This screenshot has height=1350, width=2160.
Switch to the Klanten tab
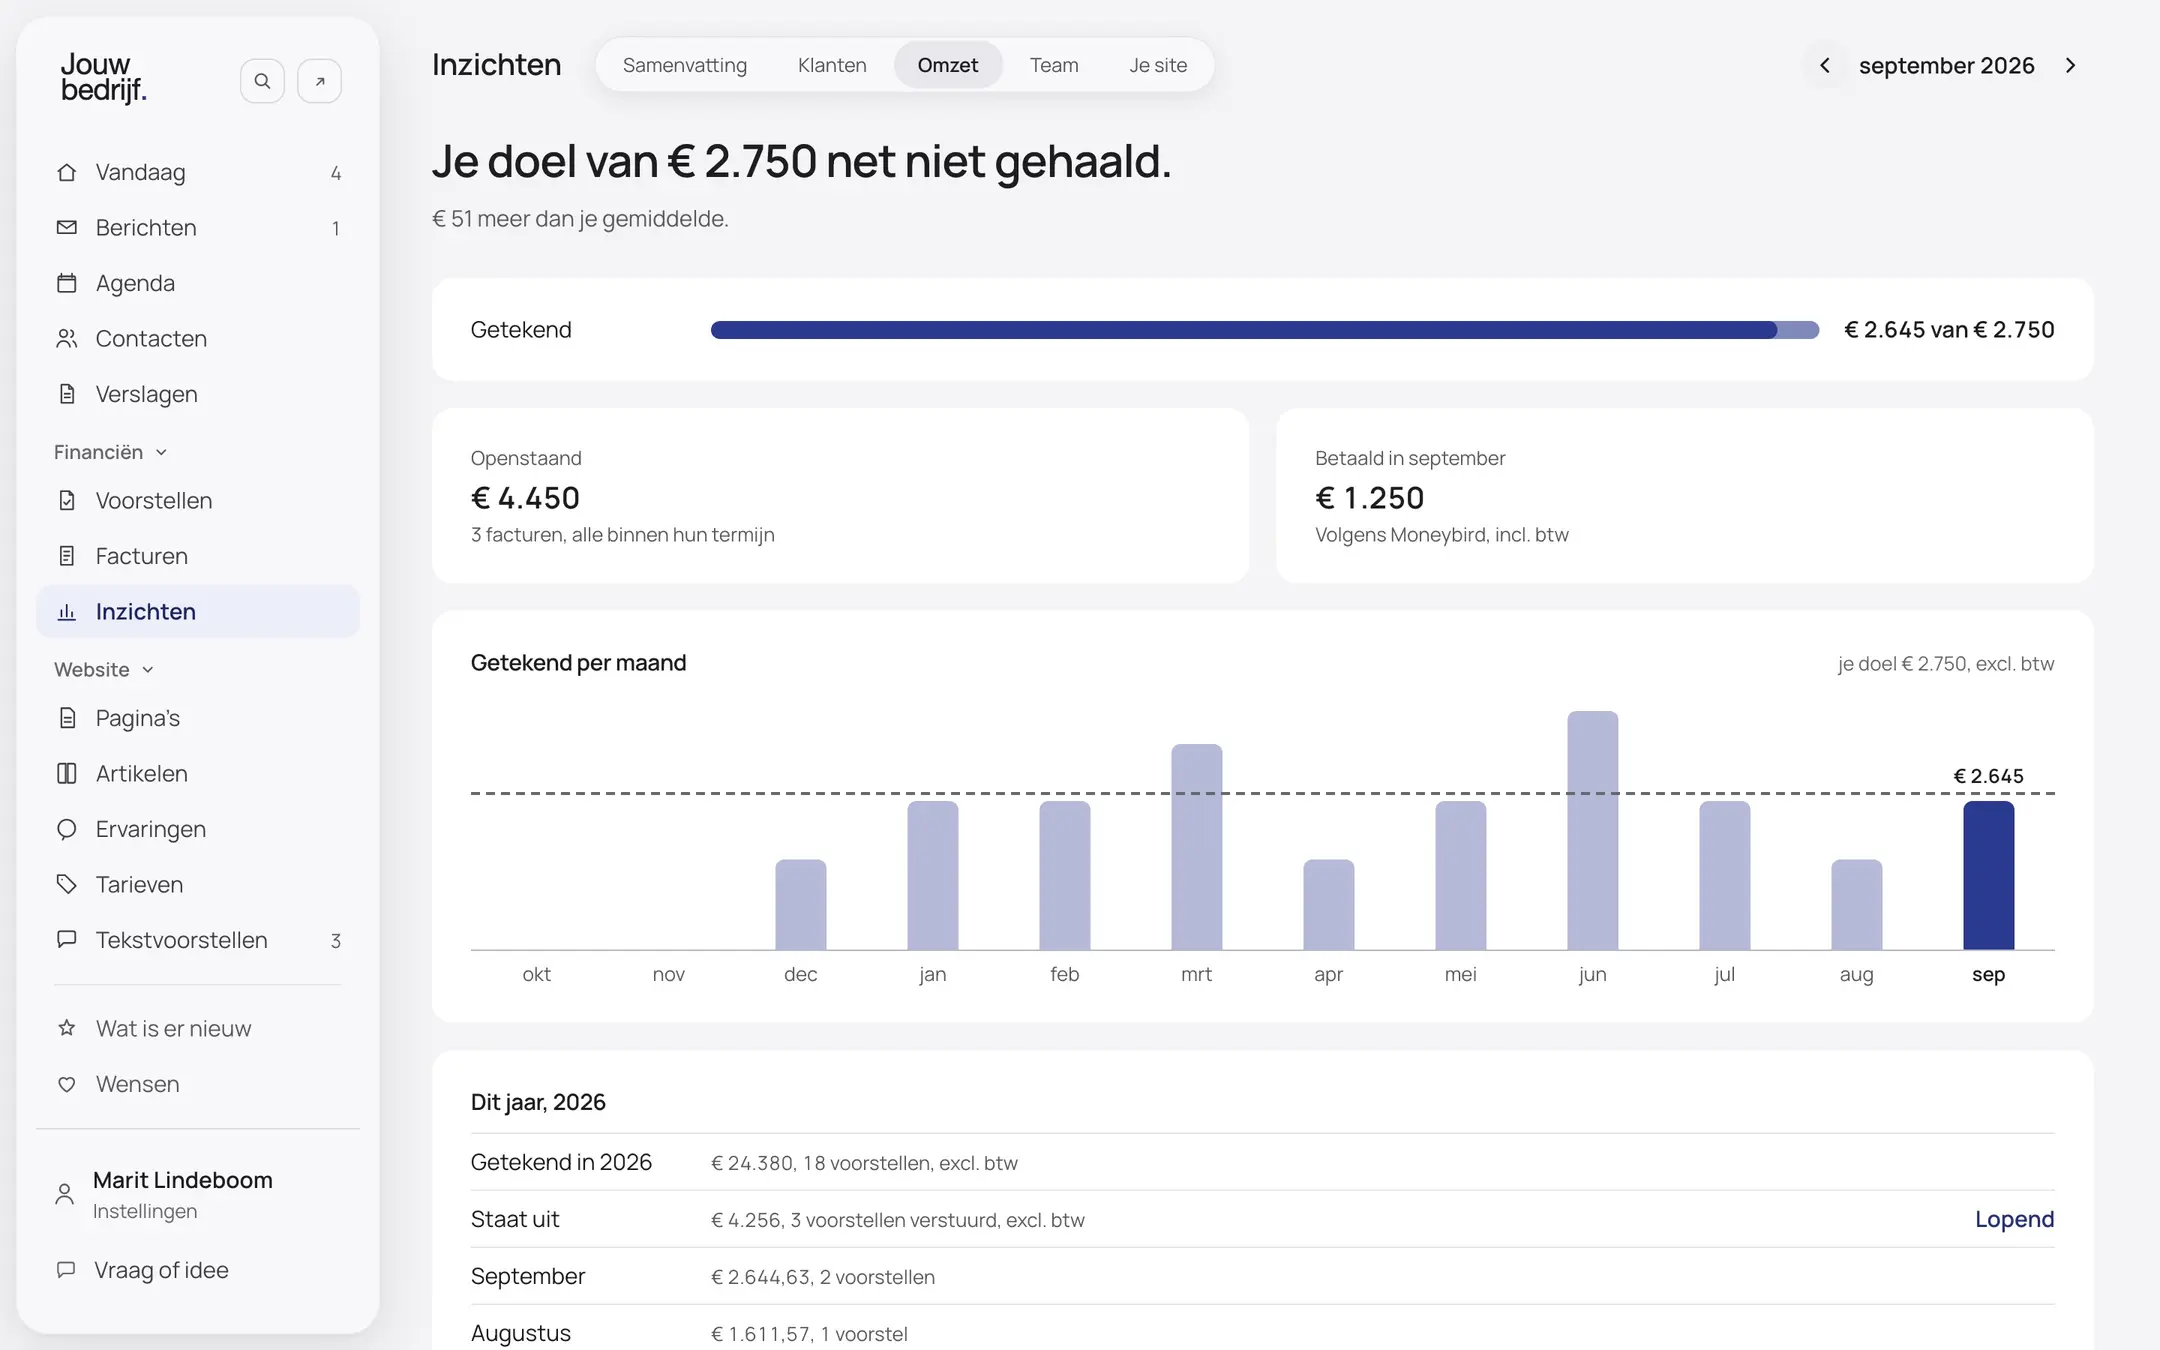pyautogui.click(x=832, y=65)
